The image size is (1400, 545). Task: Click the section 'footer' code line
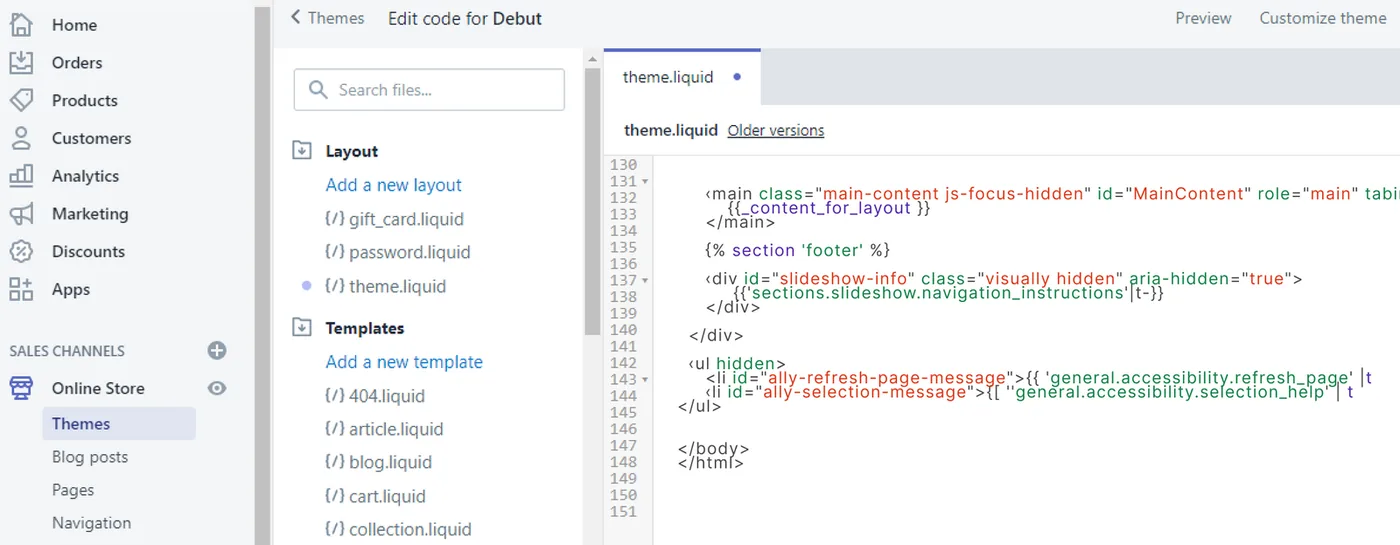click(797, 249)
